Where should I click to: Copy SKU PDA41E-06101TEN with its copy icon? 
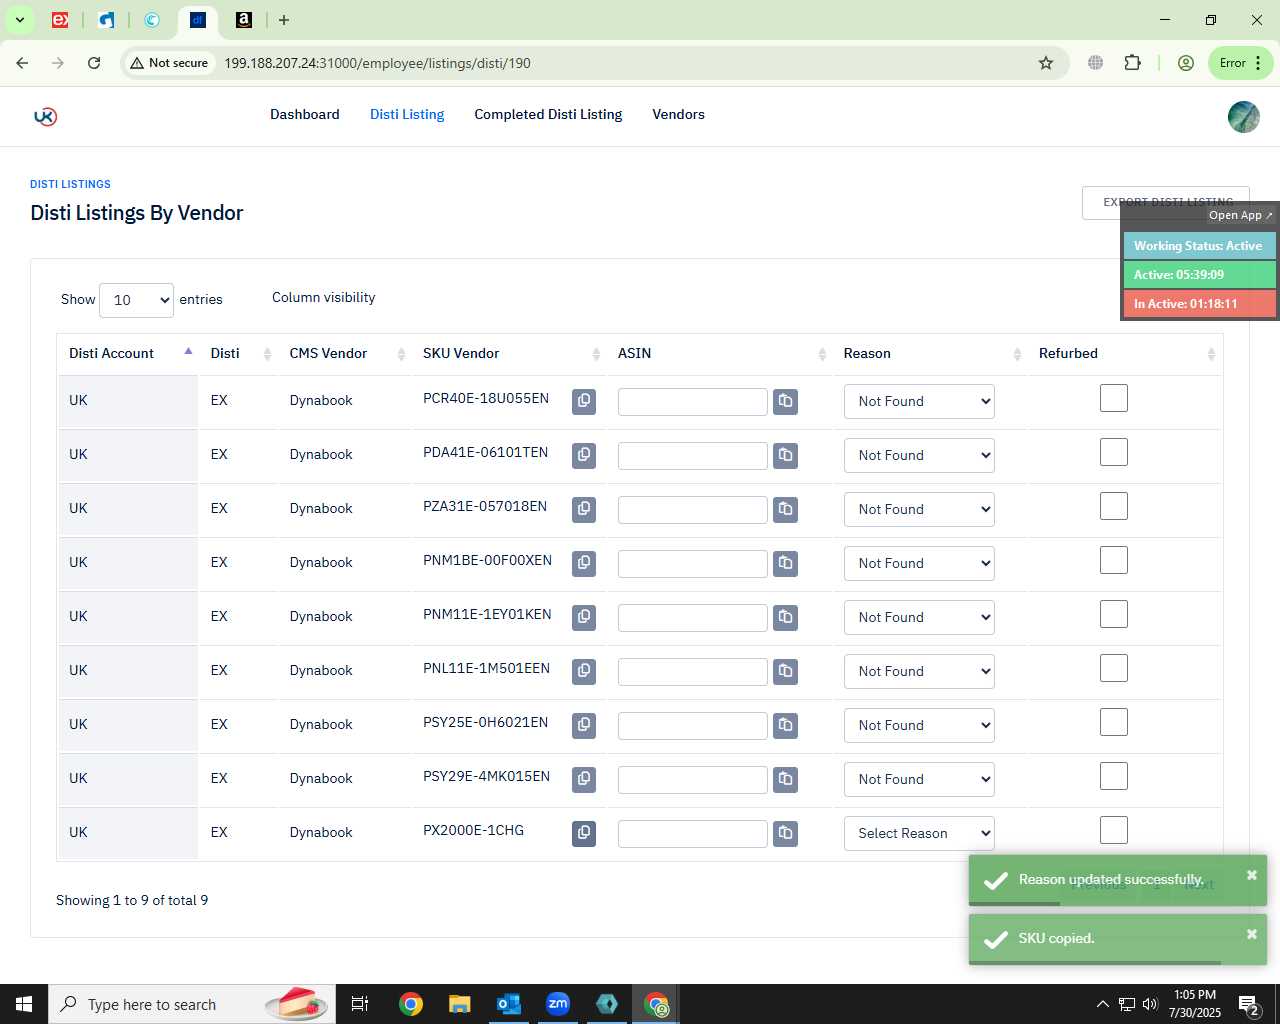584,455
